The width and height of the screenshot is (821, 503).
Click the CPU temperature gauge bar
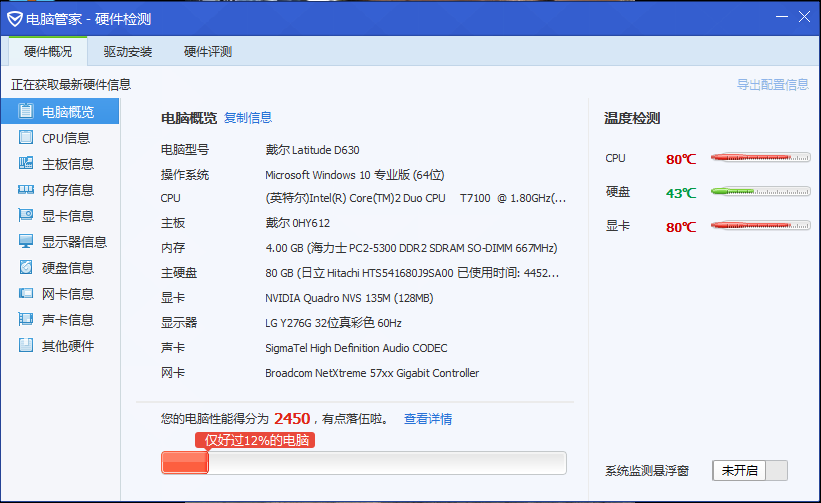click(x=760, y=158)
